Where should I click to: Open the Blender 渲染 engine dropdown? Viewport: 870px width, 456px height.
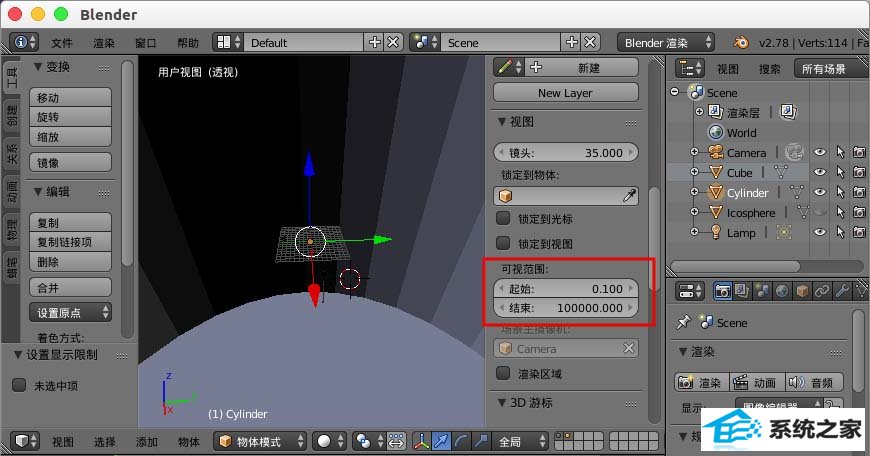point(665,43)
